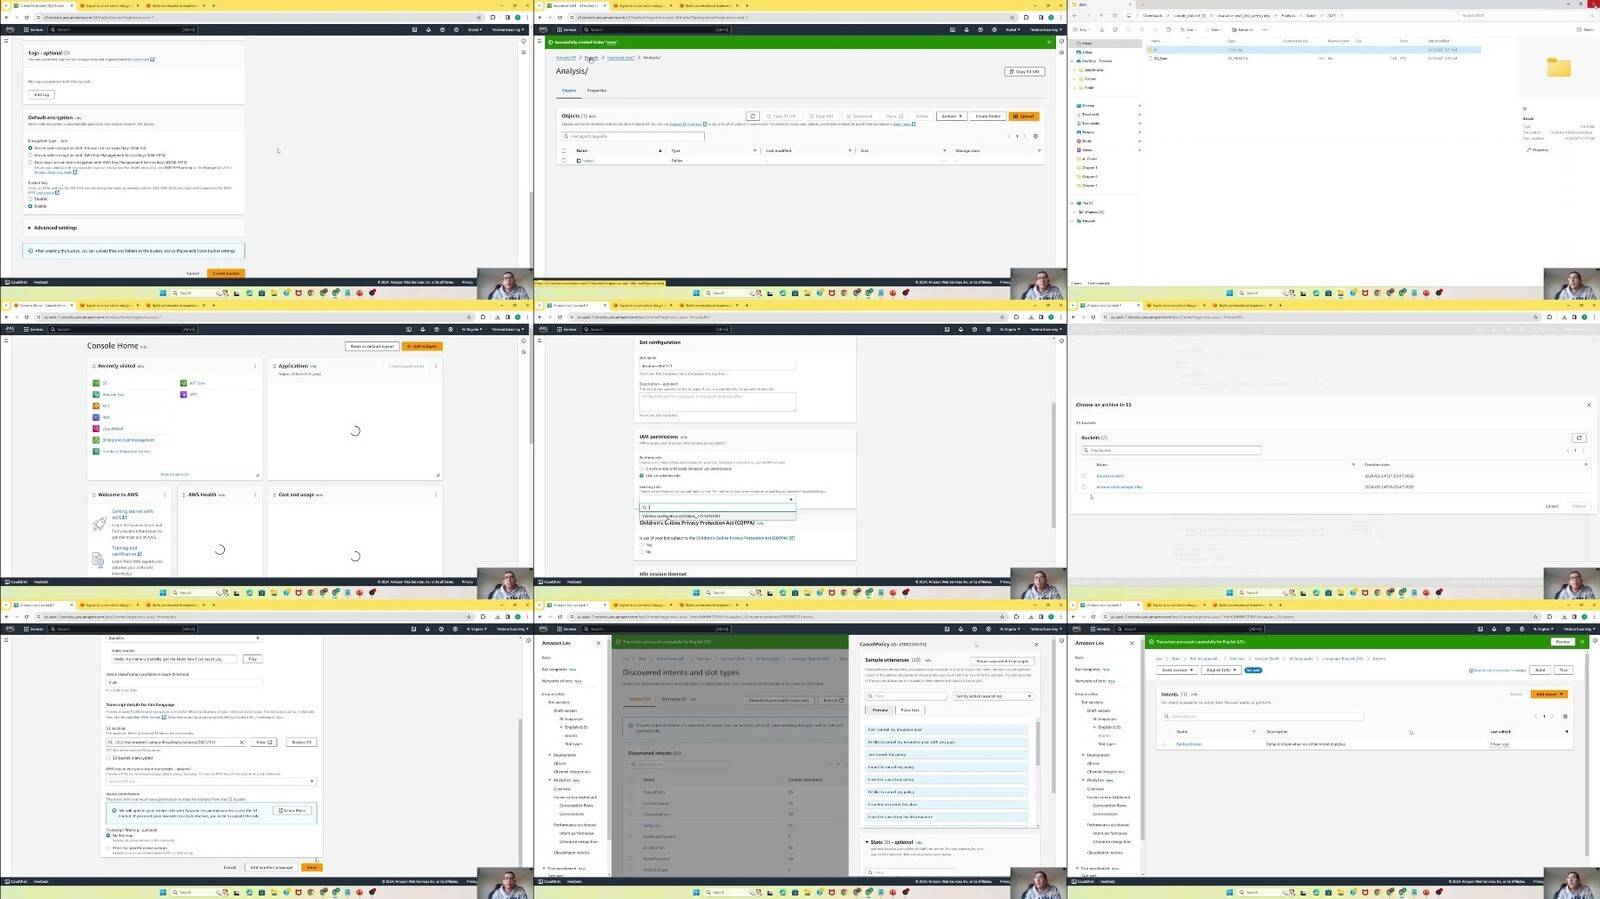Click Windows Start button below S3 create bucket page
The width and height of the screenshot is (1600, 899).
pyautogui.click(x=163, y=293)
